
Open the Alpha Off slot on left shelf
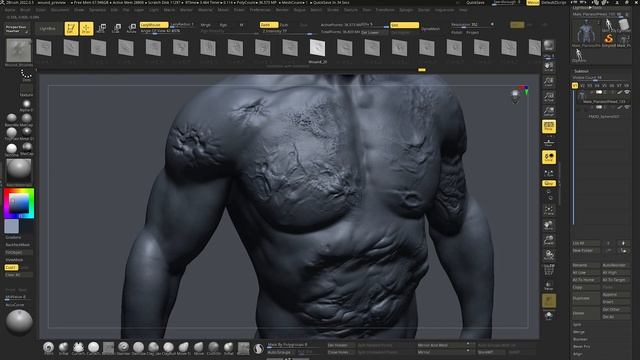26,105
